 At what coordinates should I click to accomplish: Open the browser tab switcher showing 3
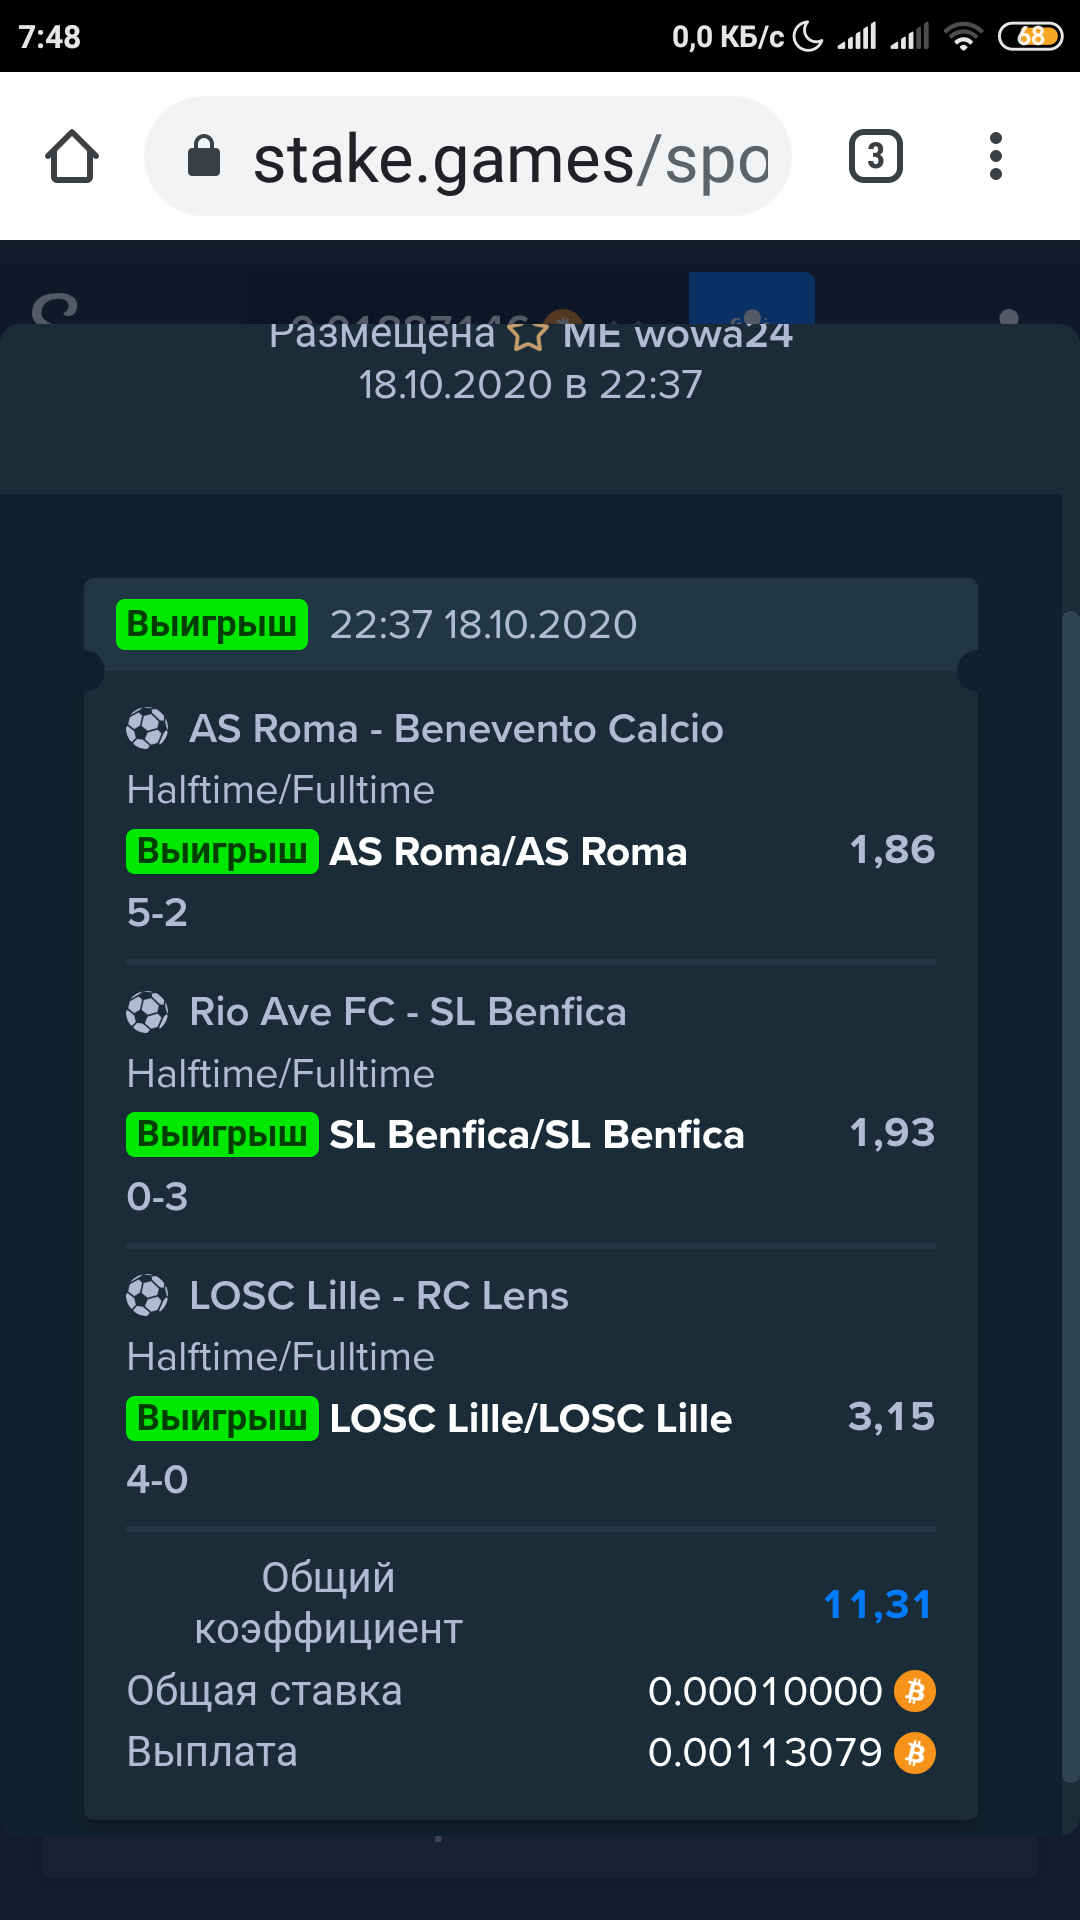coord(875,156)
